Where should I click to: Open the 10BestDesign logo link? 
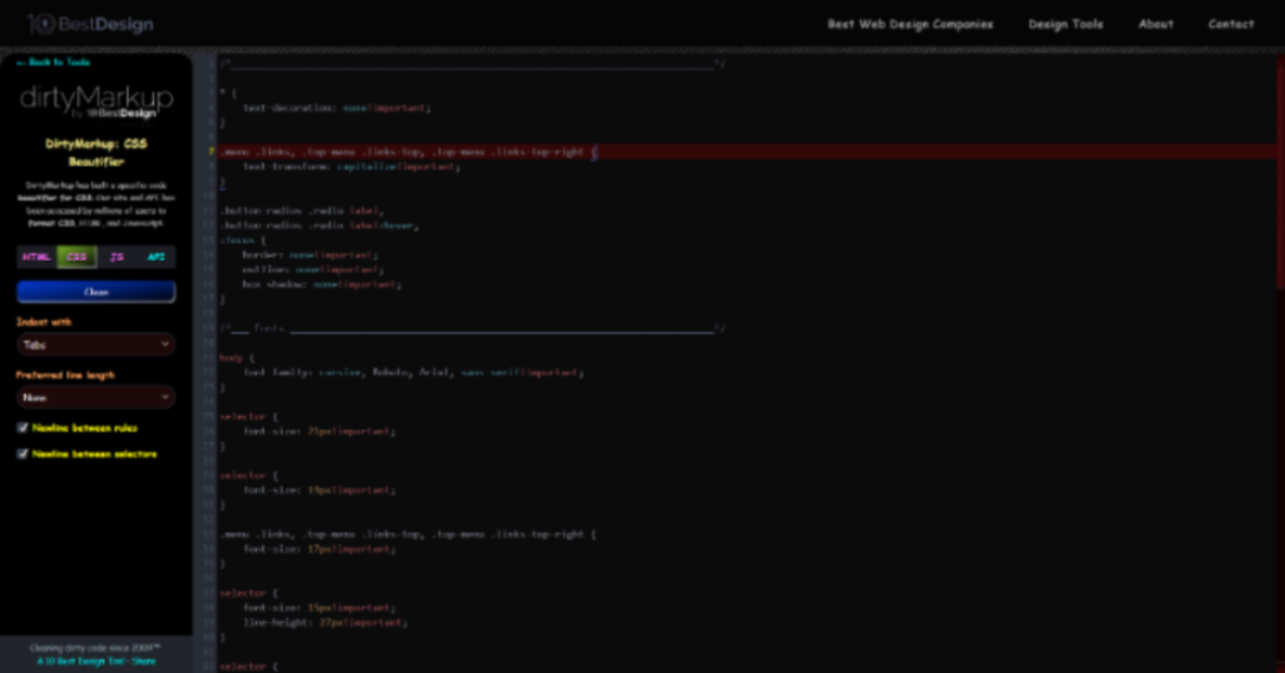(x=90, y=24)
